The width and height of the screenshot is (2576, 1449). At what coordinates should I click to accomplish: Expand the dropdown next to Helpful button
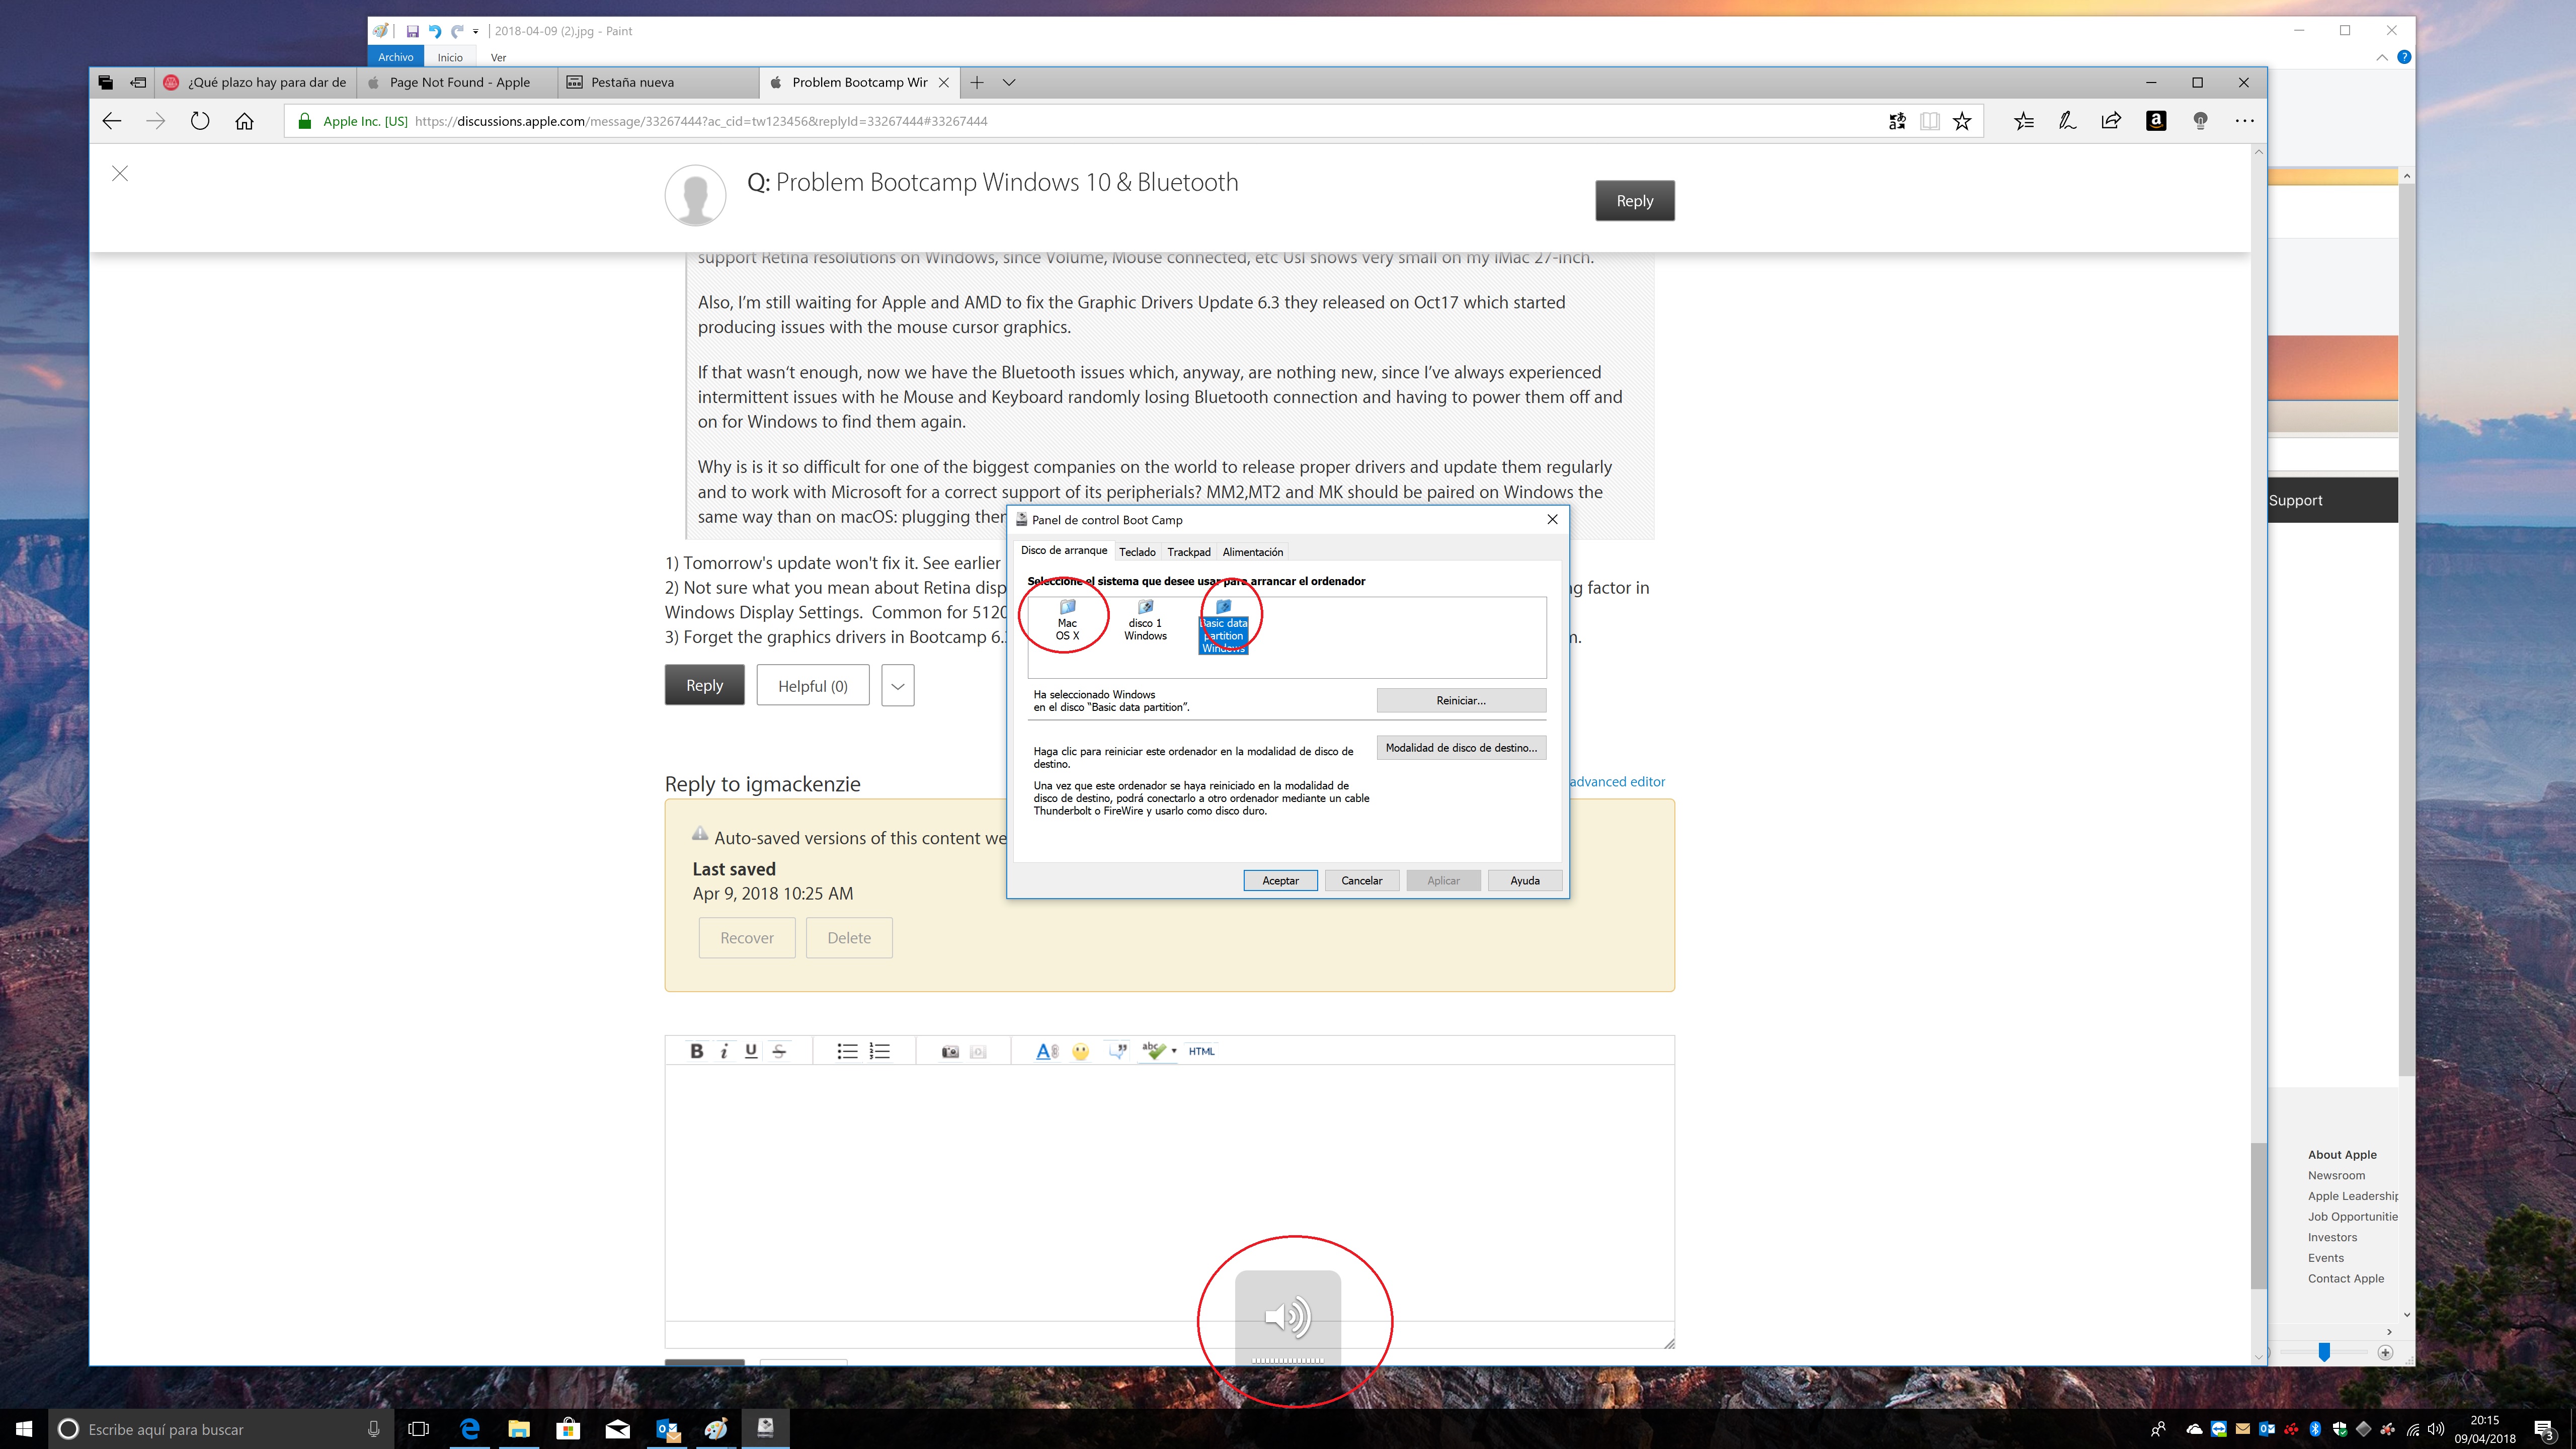[x=897, y=686]
